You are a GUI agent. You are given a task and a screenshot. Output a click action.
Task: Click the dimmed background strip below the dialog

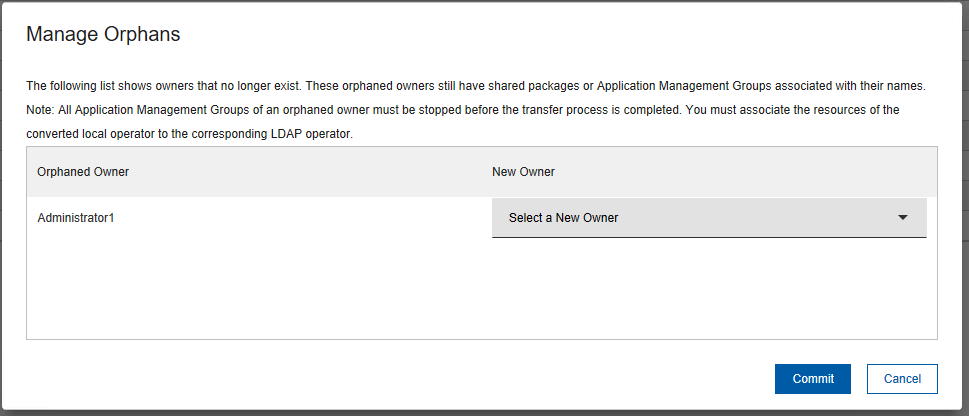[484, 412]
